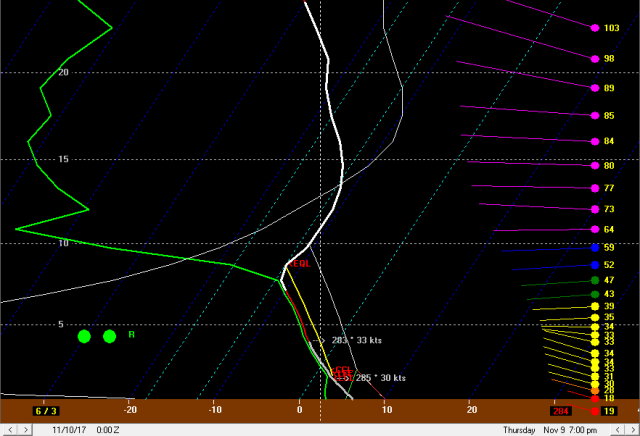Click the surface wind value labeled 19

coord(608,411)
